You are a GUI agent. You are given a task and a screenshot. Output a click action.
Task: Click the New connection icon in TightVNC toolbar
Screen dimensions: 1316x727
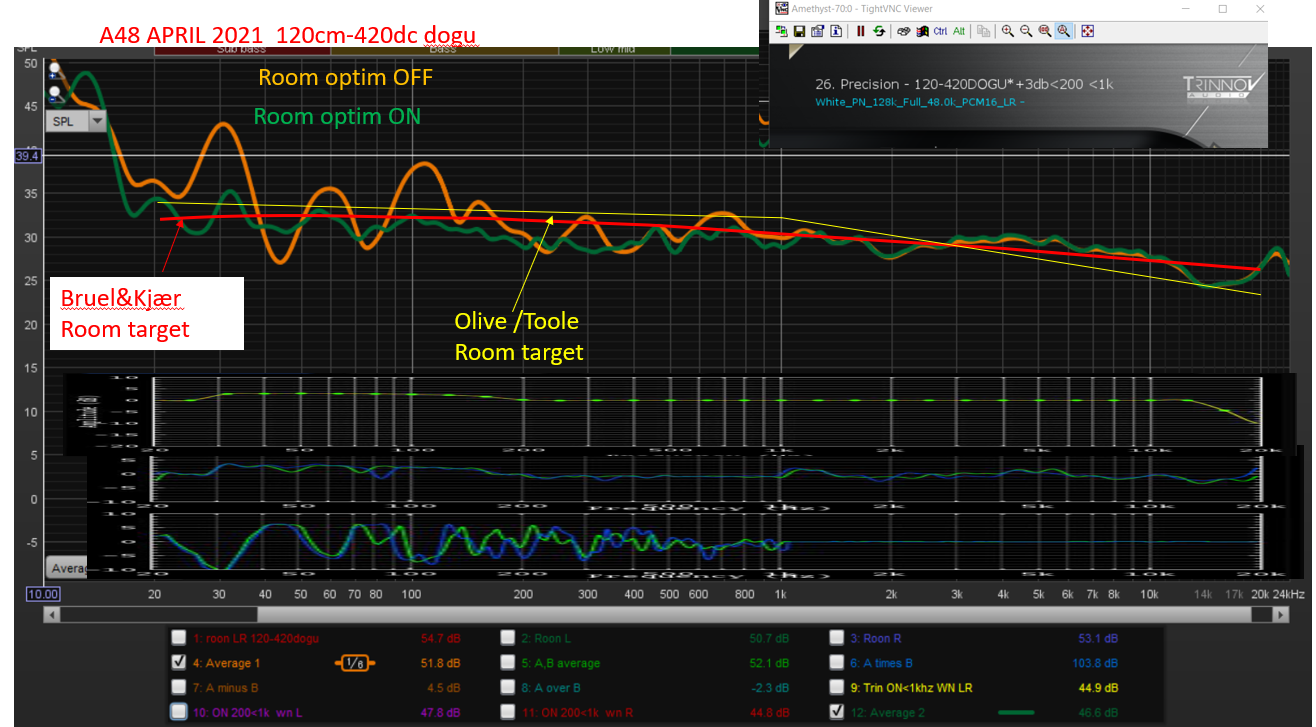pos(782,31)
